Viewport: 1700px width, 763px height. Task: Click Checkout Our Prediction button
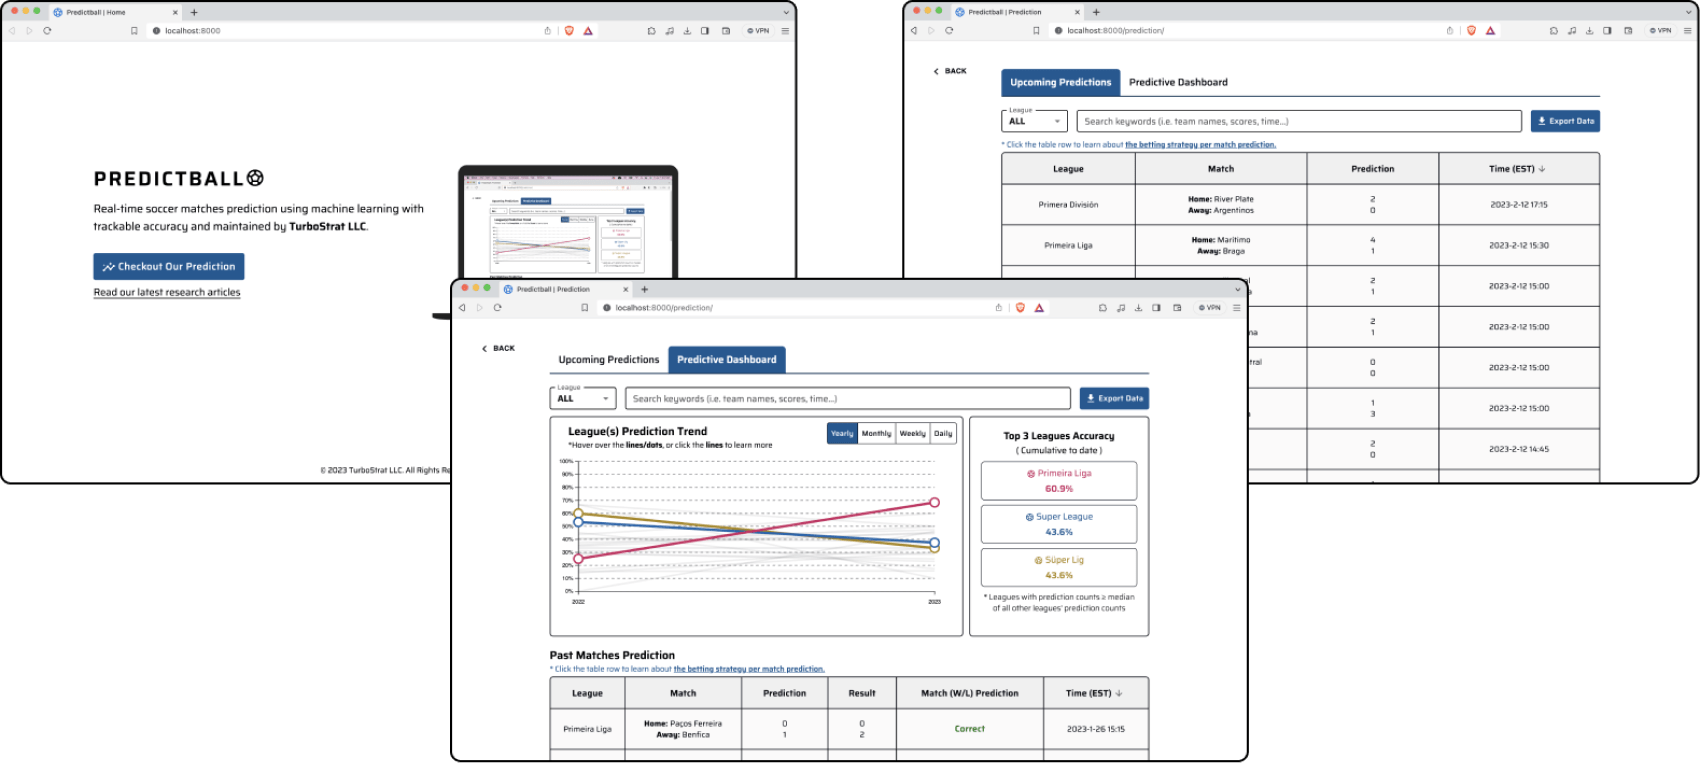pos(169,267)
